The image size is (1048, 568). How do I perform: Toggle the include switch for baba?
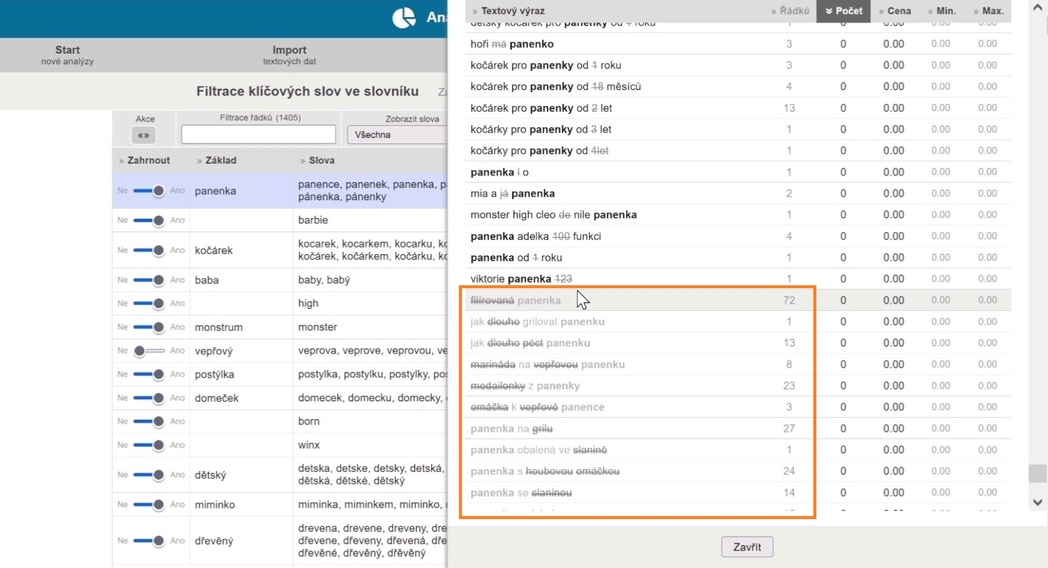(148, 279)
